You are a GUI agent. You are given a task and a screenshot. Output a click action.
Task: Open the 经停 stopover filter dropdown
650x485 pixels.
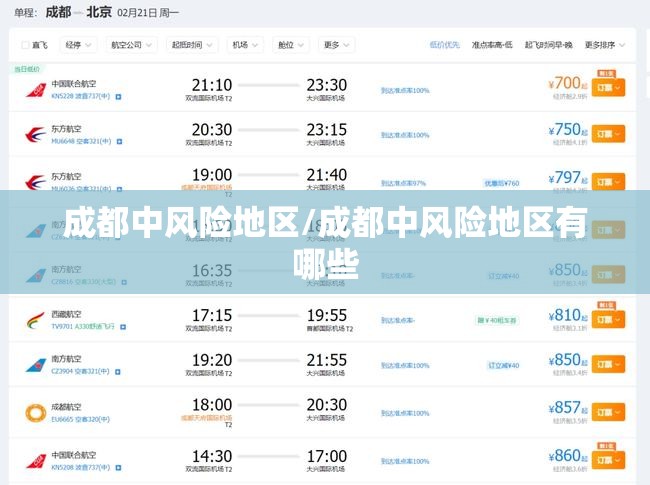tap(78, 45)
